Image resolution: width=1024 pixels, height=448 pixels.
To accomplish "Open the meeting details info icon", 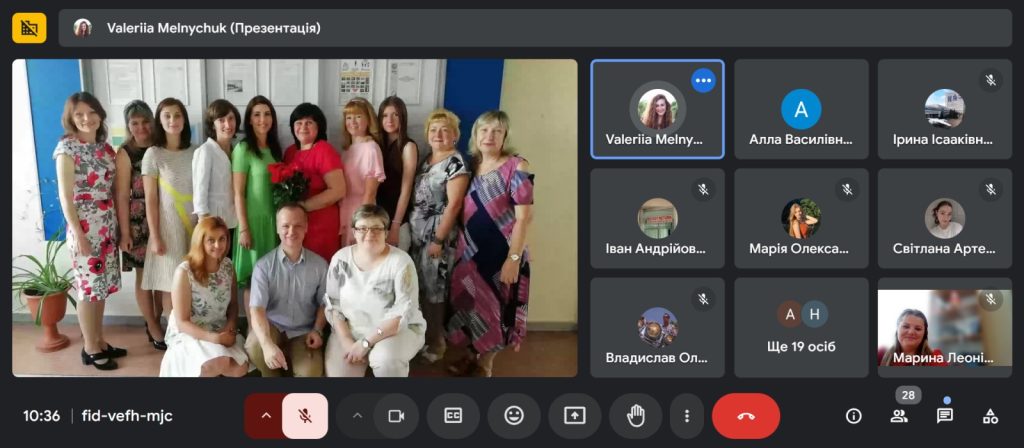I will tap(853, 416).
